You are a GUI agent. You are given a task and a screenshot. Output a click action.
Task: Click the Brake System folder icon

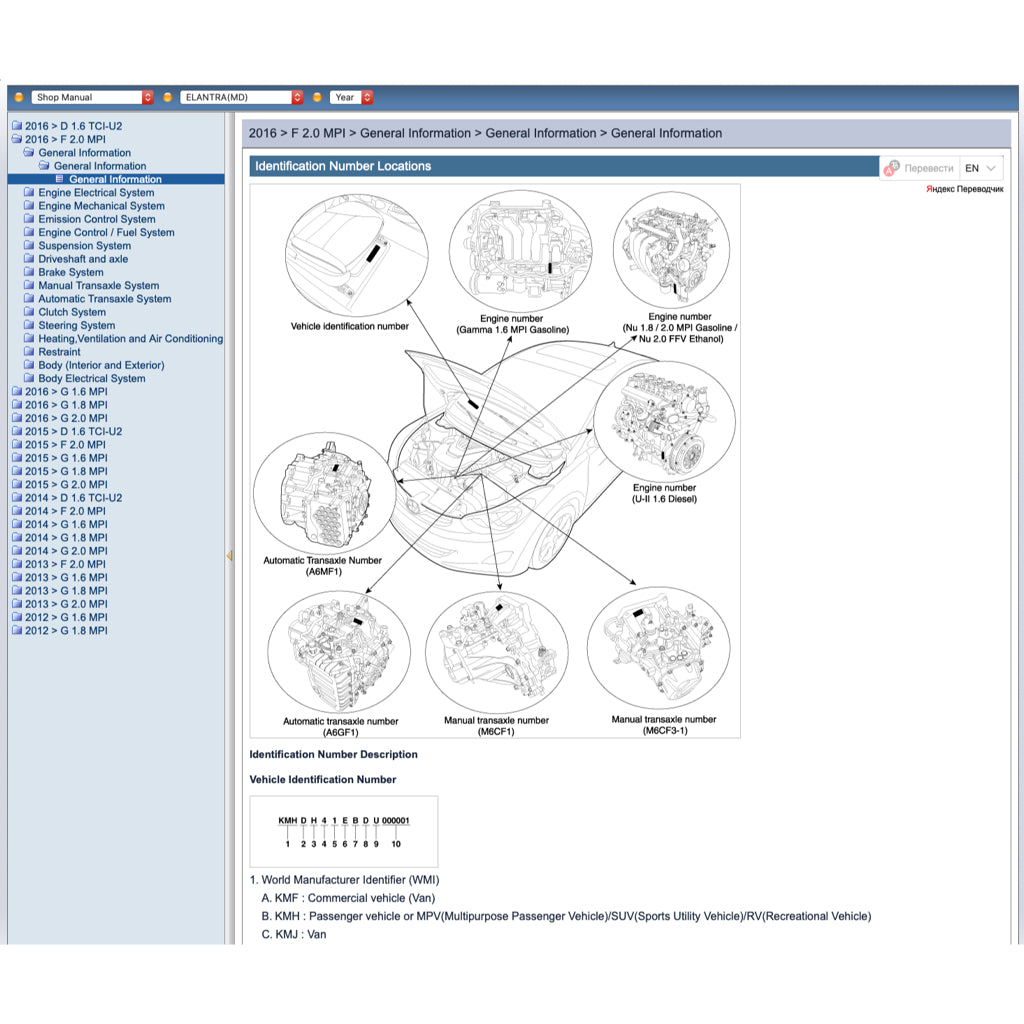tap(29, 272)
